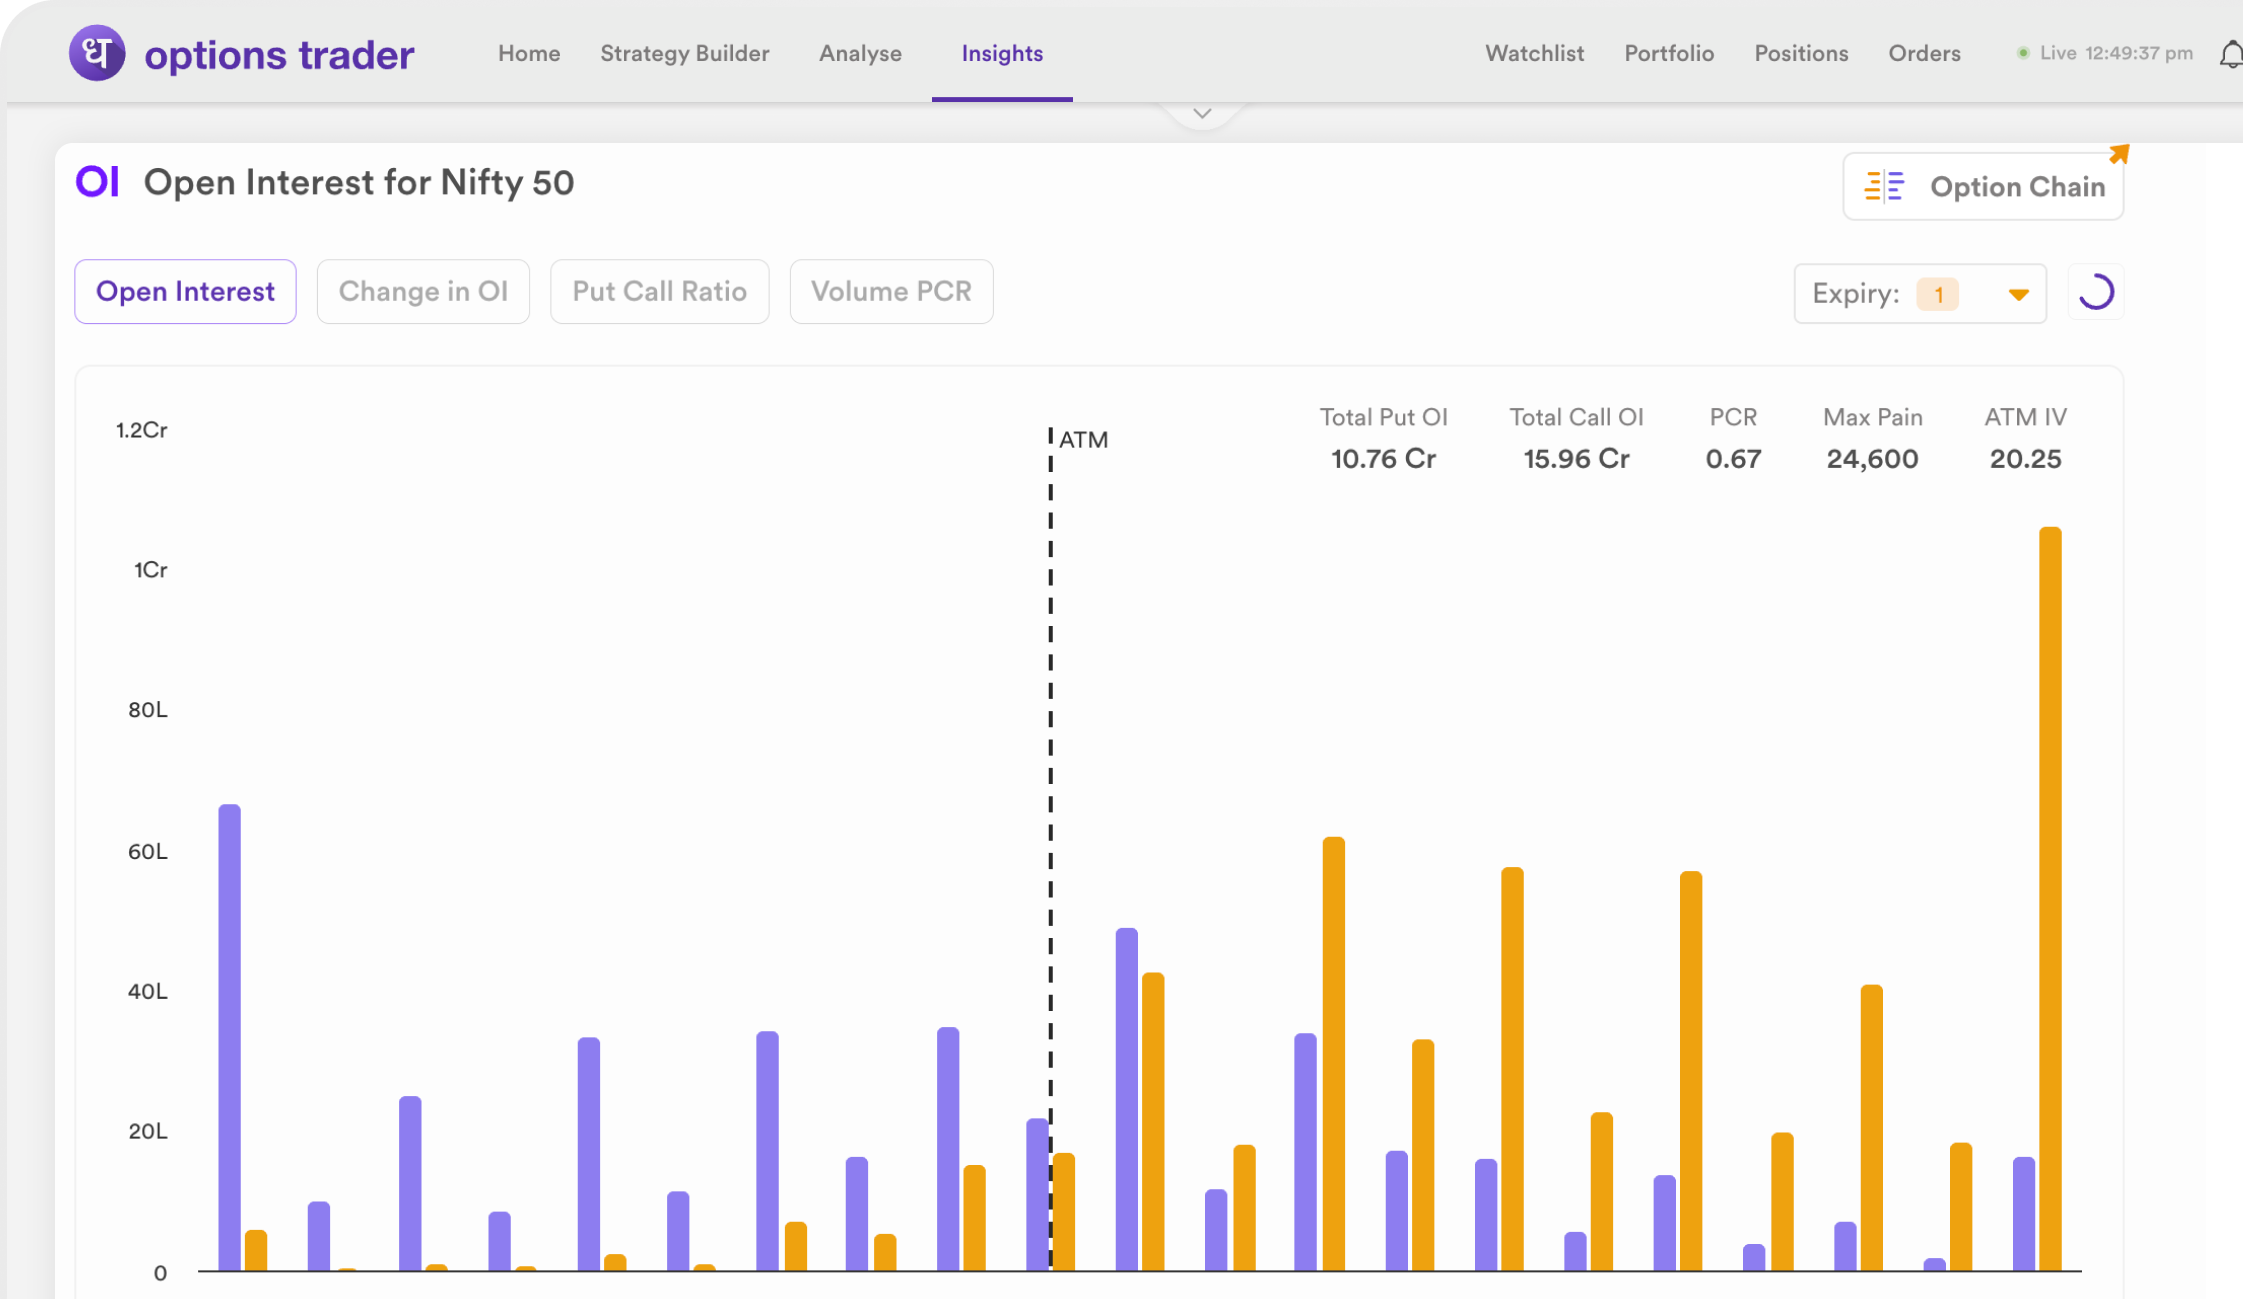Open the Expiry dropdown arrow

coord(2018,294)
